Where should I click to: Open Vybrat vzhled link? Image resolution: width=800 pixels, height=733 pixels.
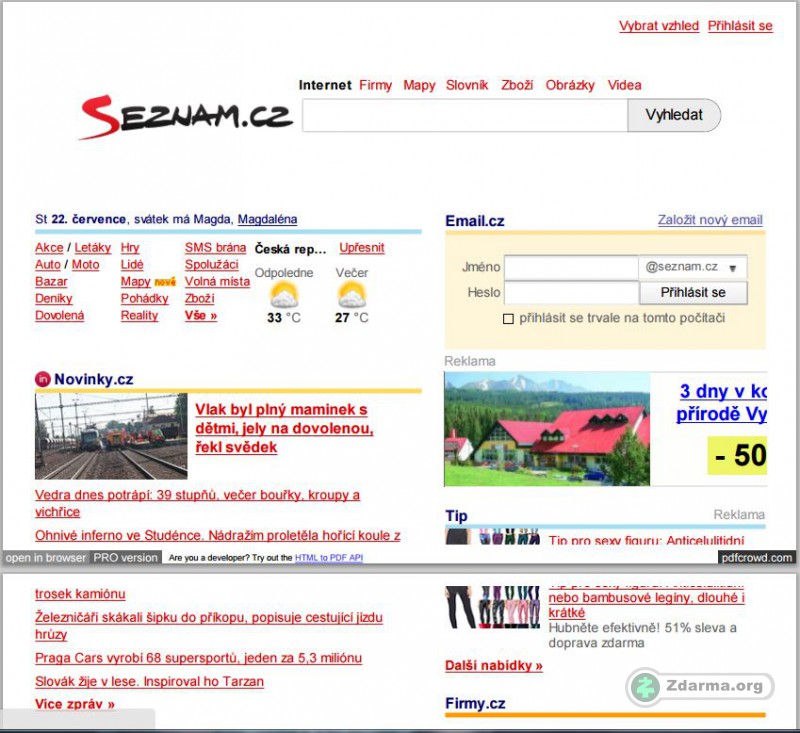pyautogui.click(x=659, y=26)
